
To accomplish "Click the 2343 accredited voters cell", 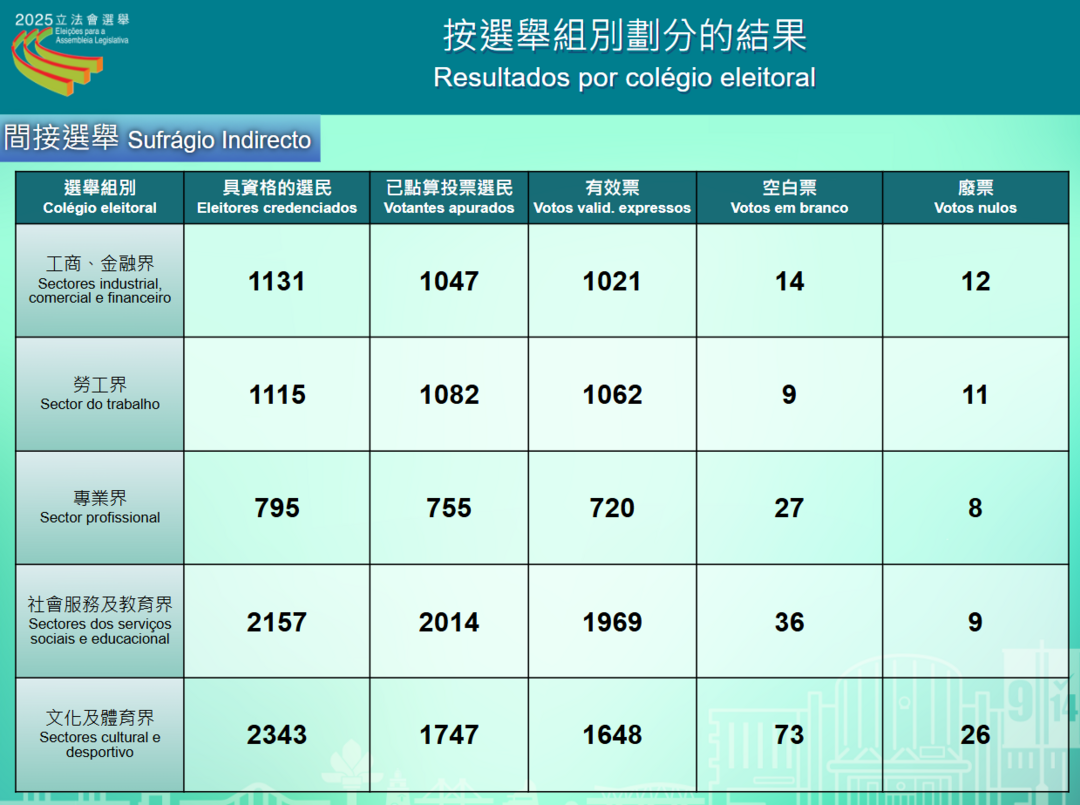I will pos(277,735).
